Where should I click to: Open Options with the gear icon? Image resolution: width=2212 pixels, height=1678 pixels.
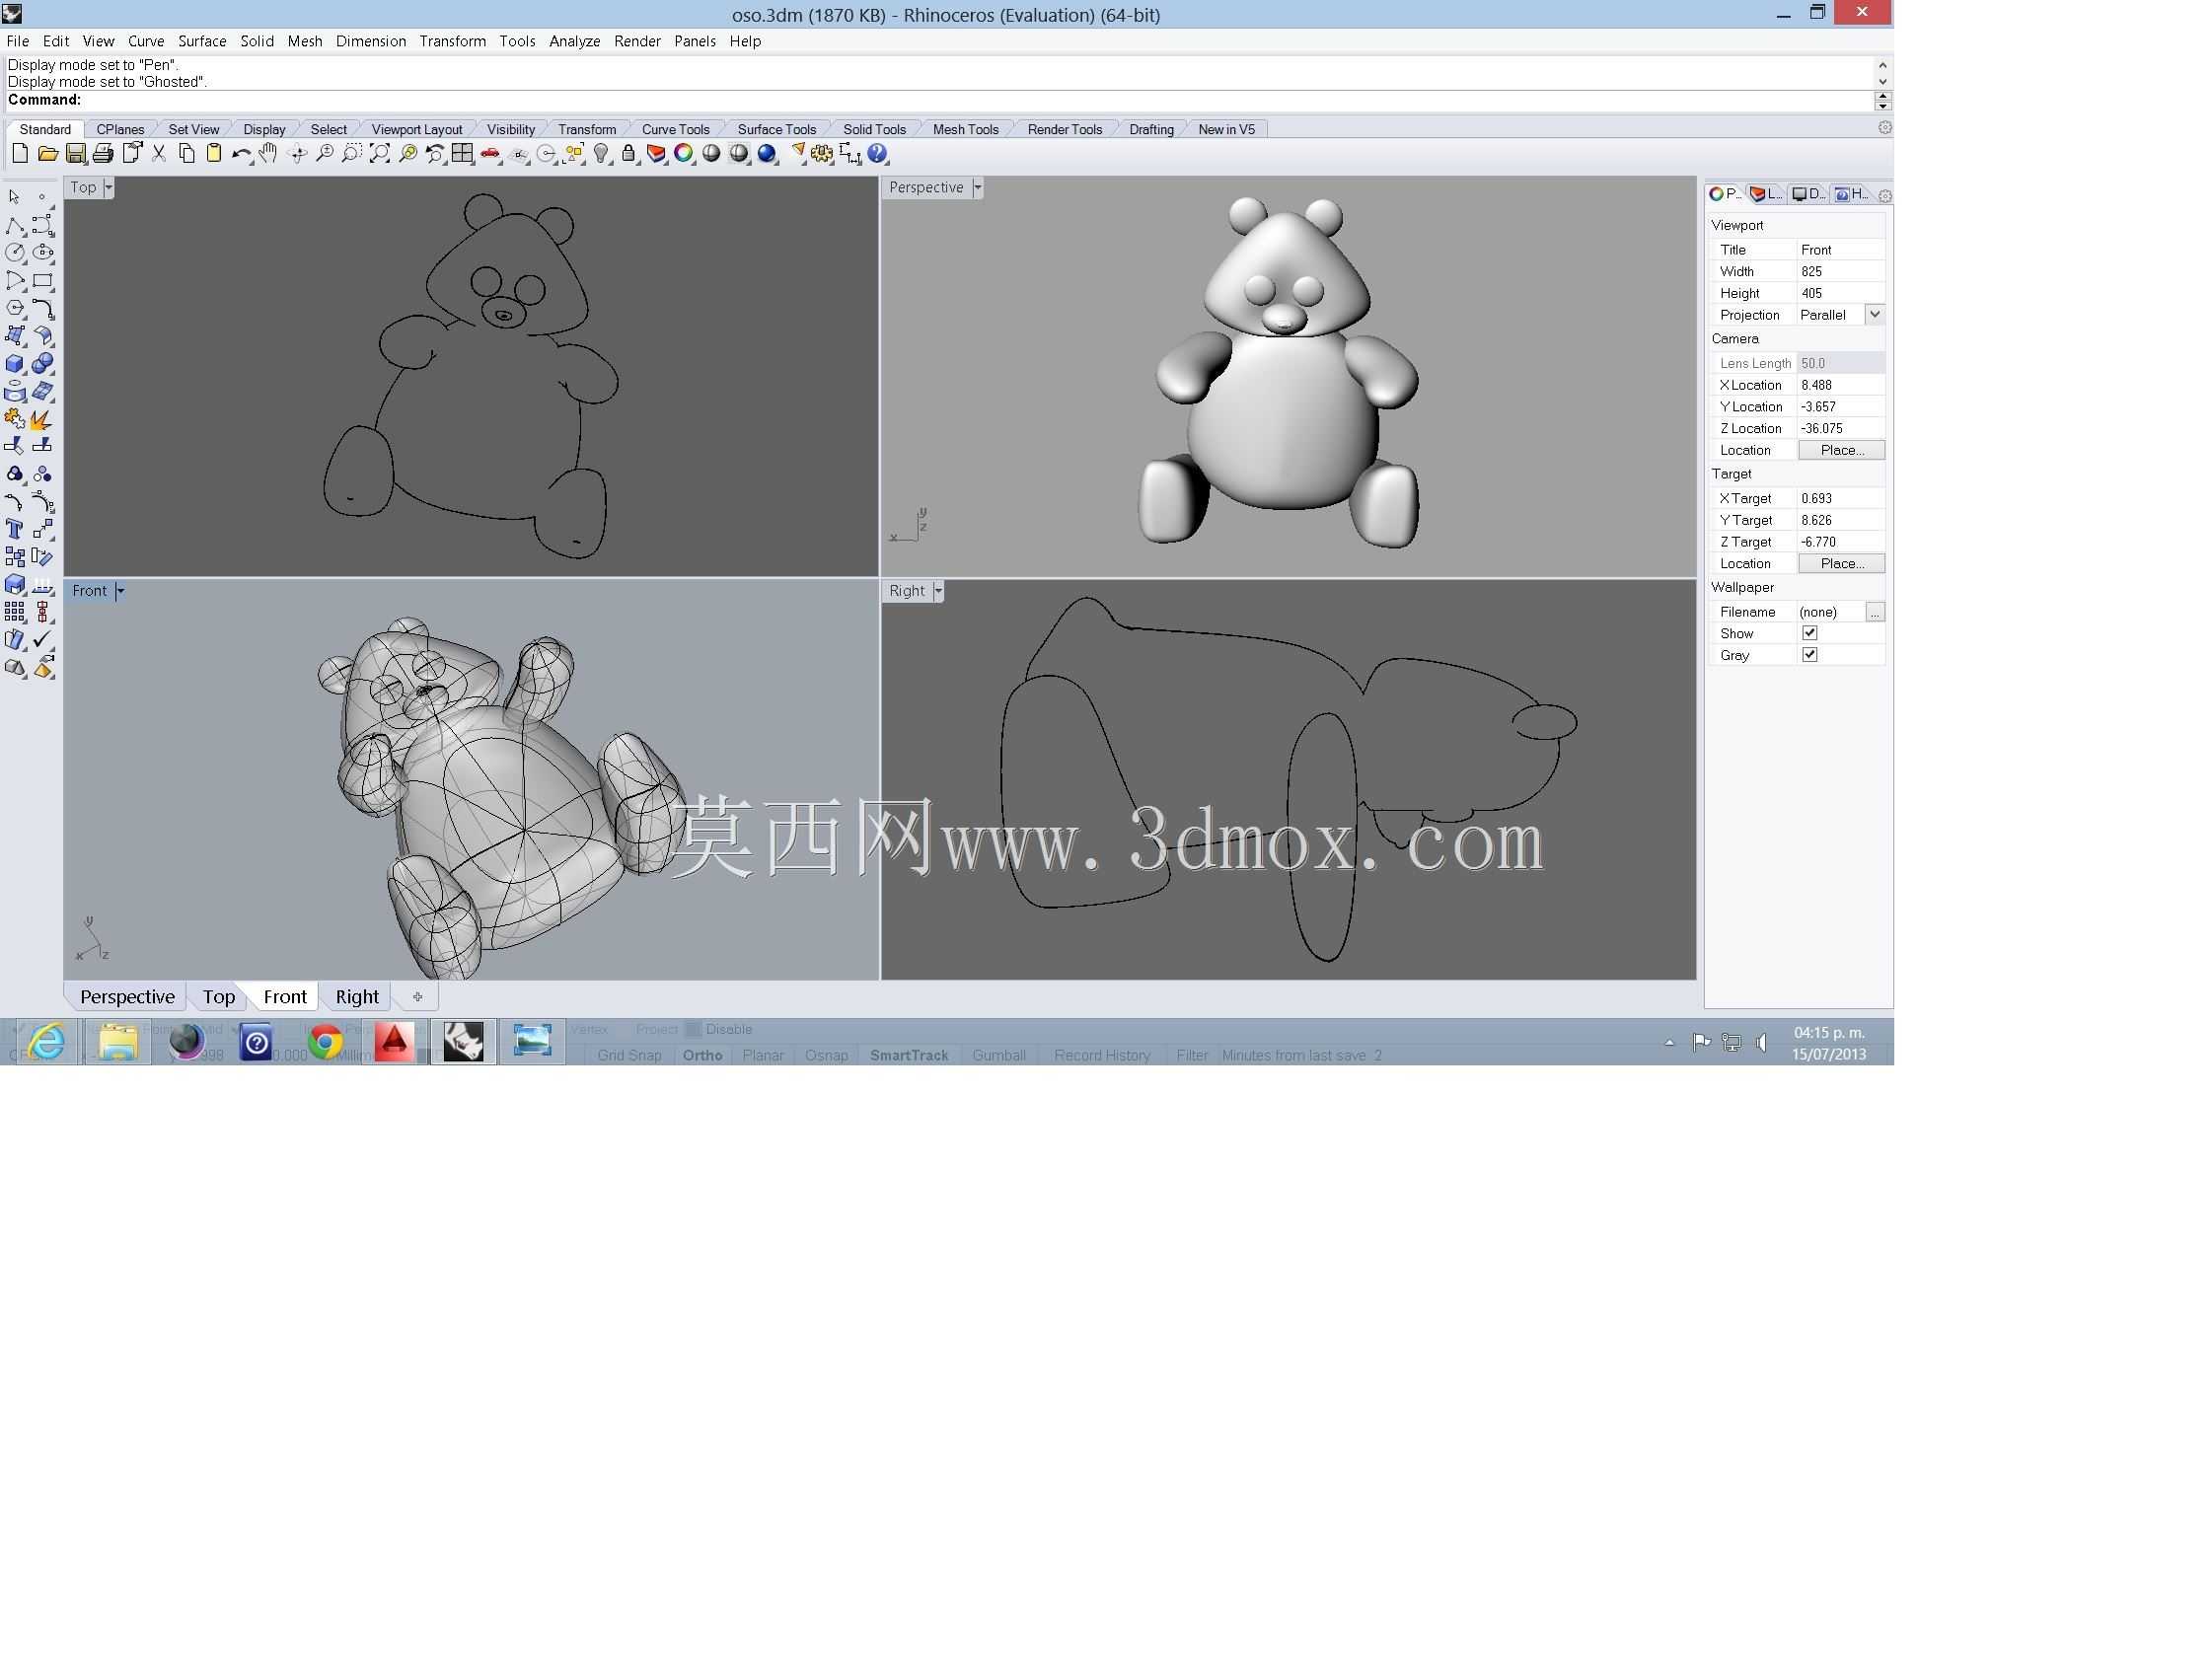pos(822,154)
